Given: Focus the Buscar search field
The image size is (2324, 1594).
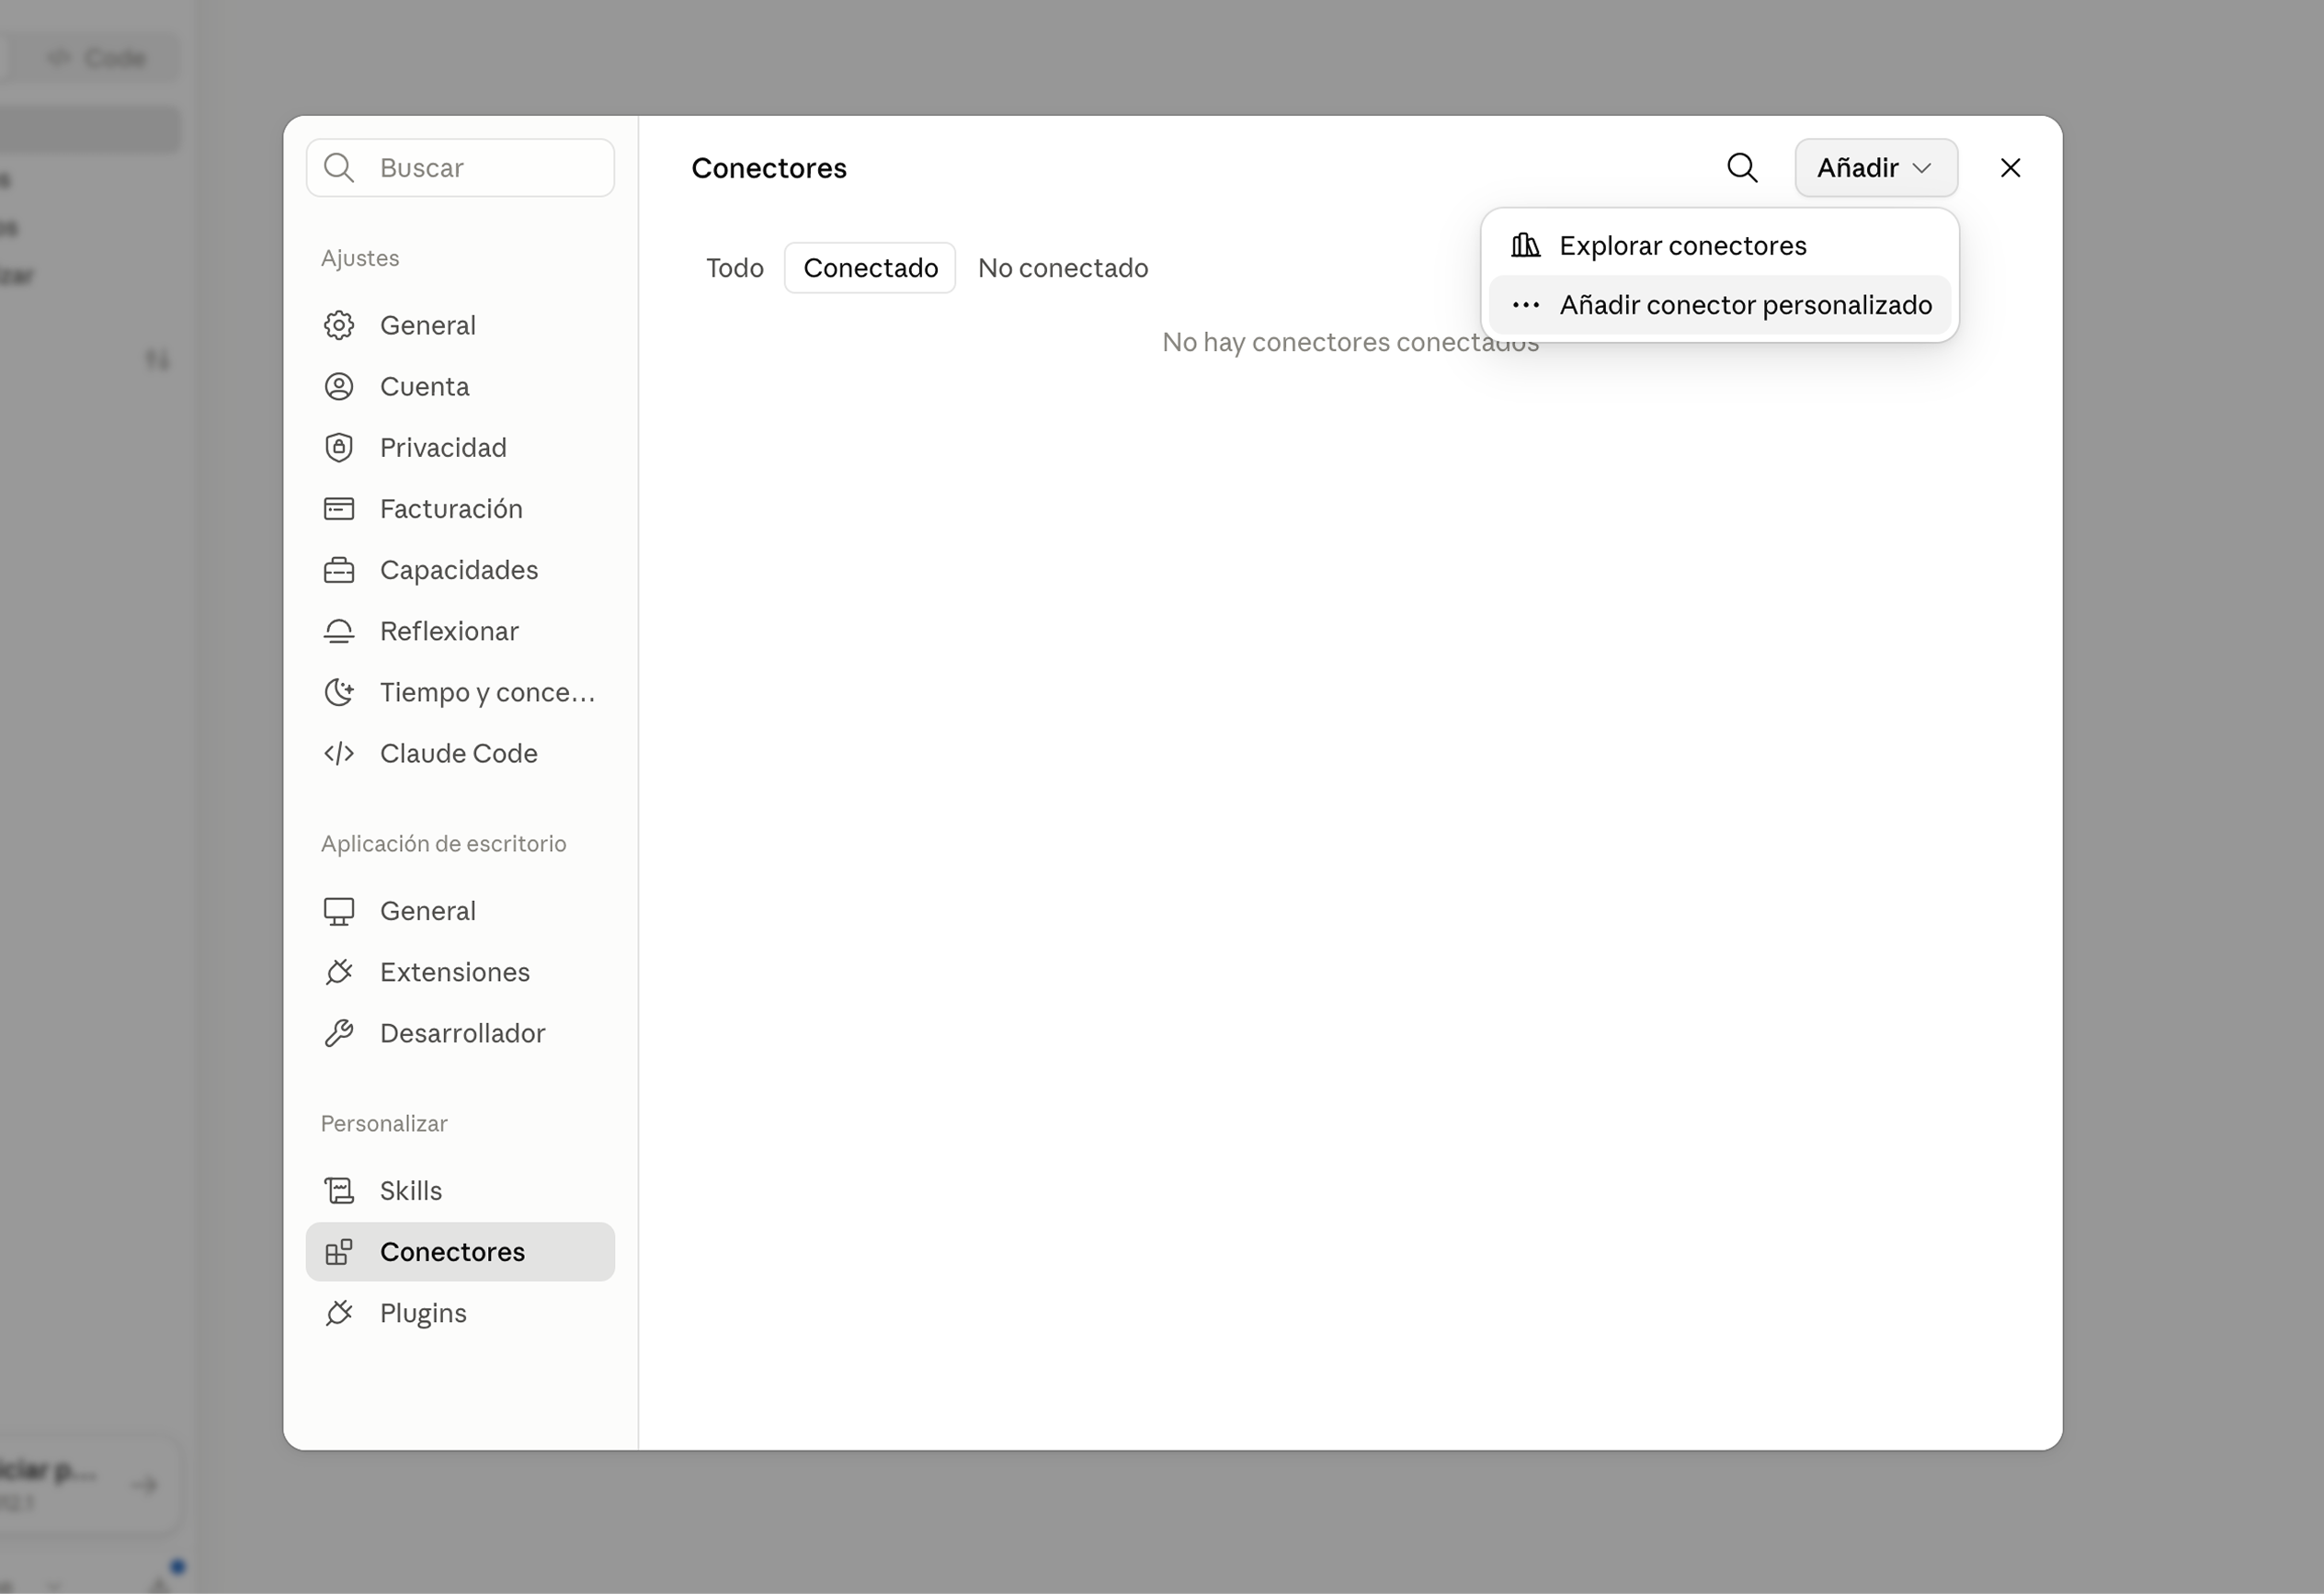Looking at the screenshot, I should [x=460, y=168].
